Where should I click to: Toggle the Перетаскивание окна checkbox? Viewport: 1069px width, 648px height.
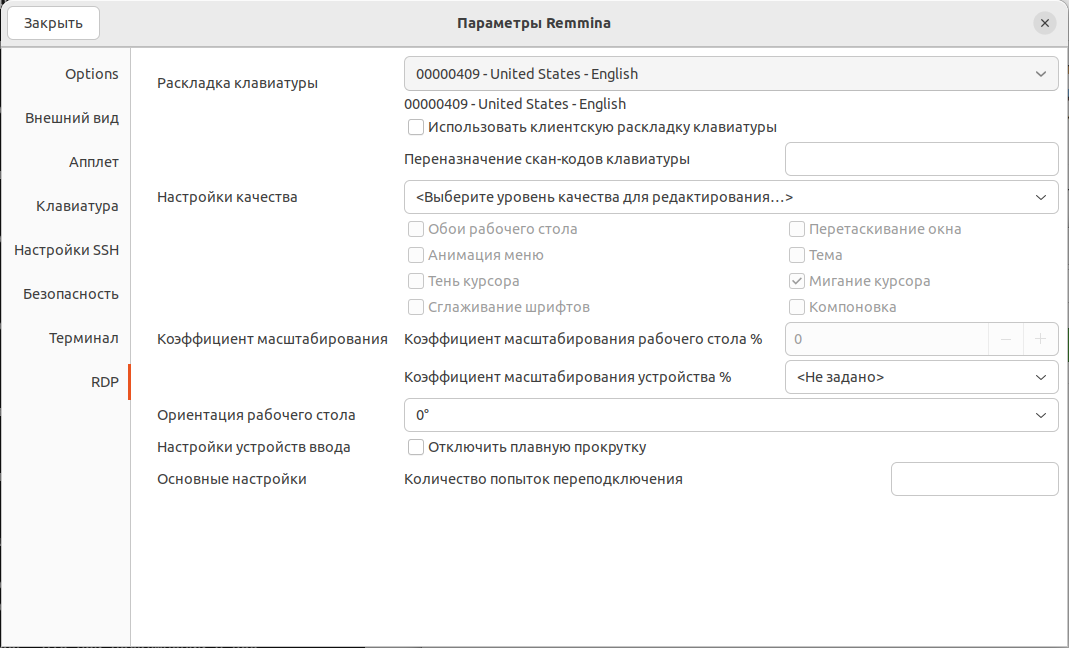click(797, 229)
